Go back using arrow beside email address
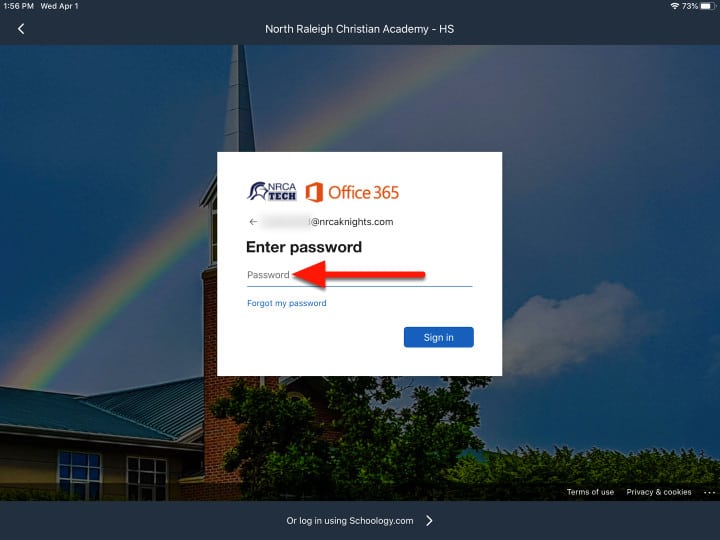This screenshot has height=540, width=720. (x=253, y=222)
